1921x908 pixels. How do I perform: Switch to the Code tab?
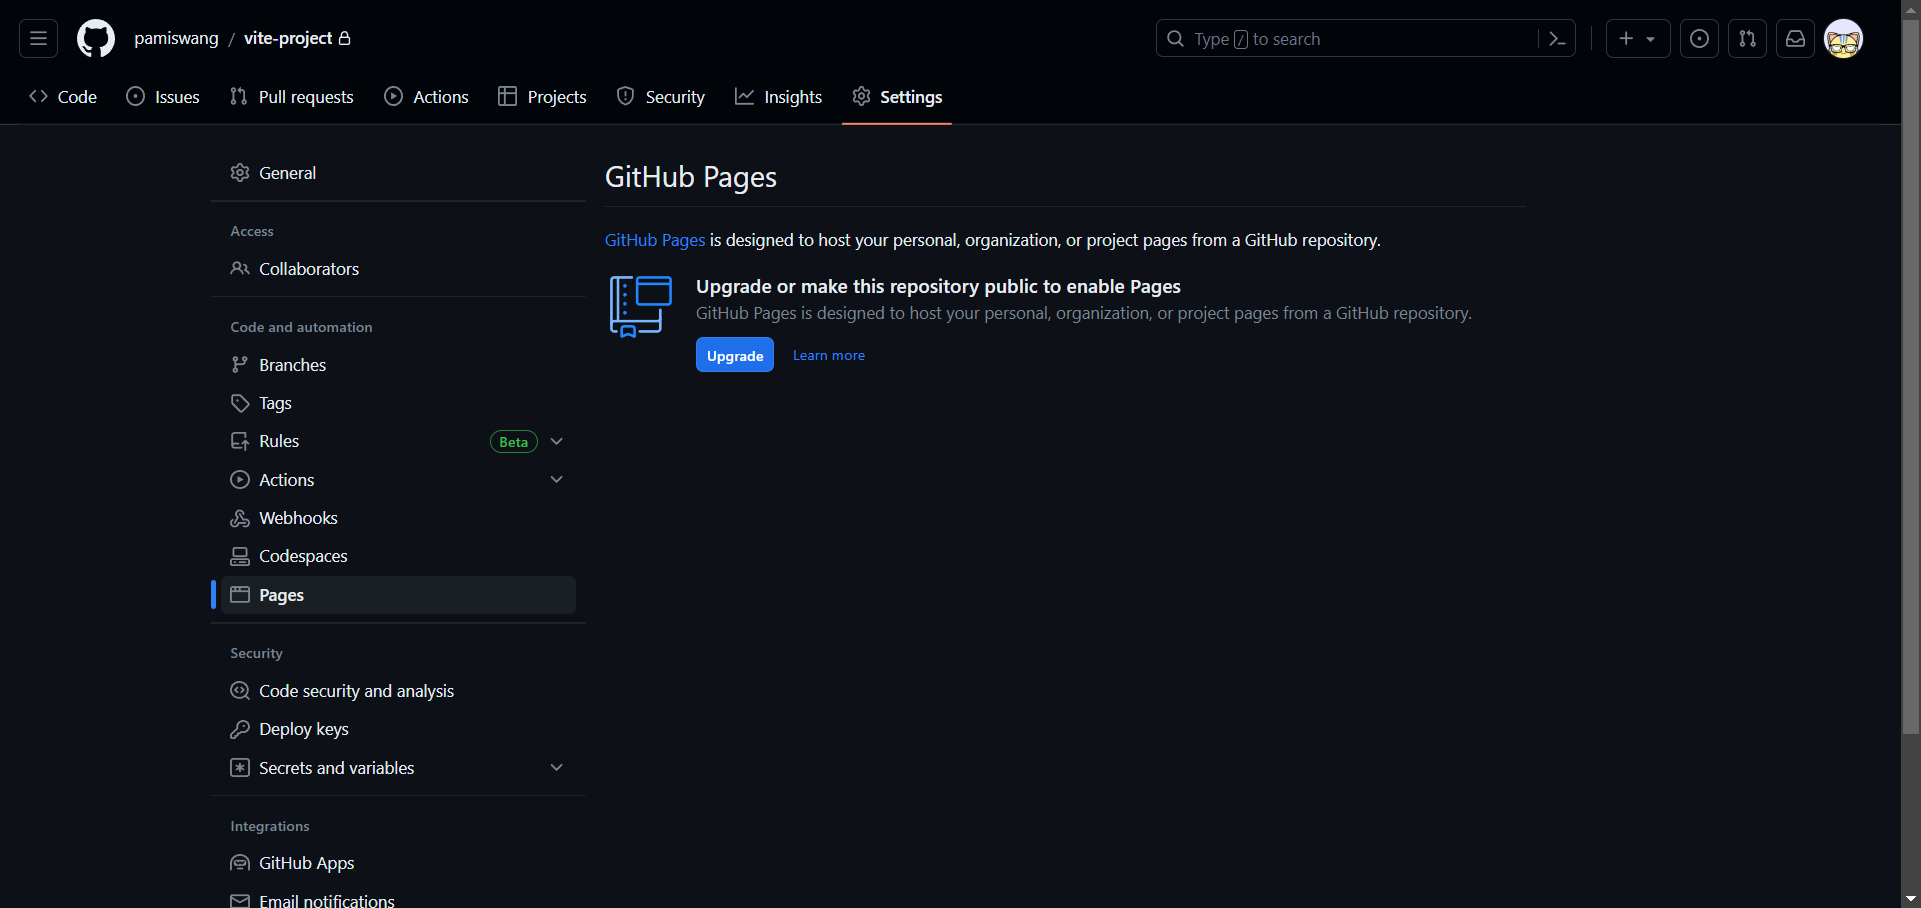63,97
